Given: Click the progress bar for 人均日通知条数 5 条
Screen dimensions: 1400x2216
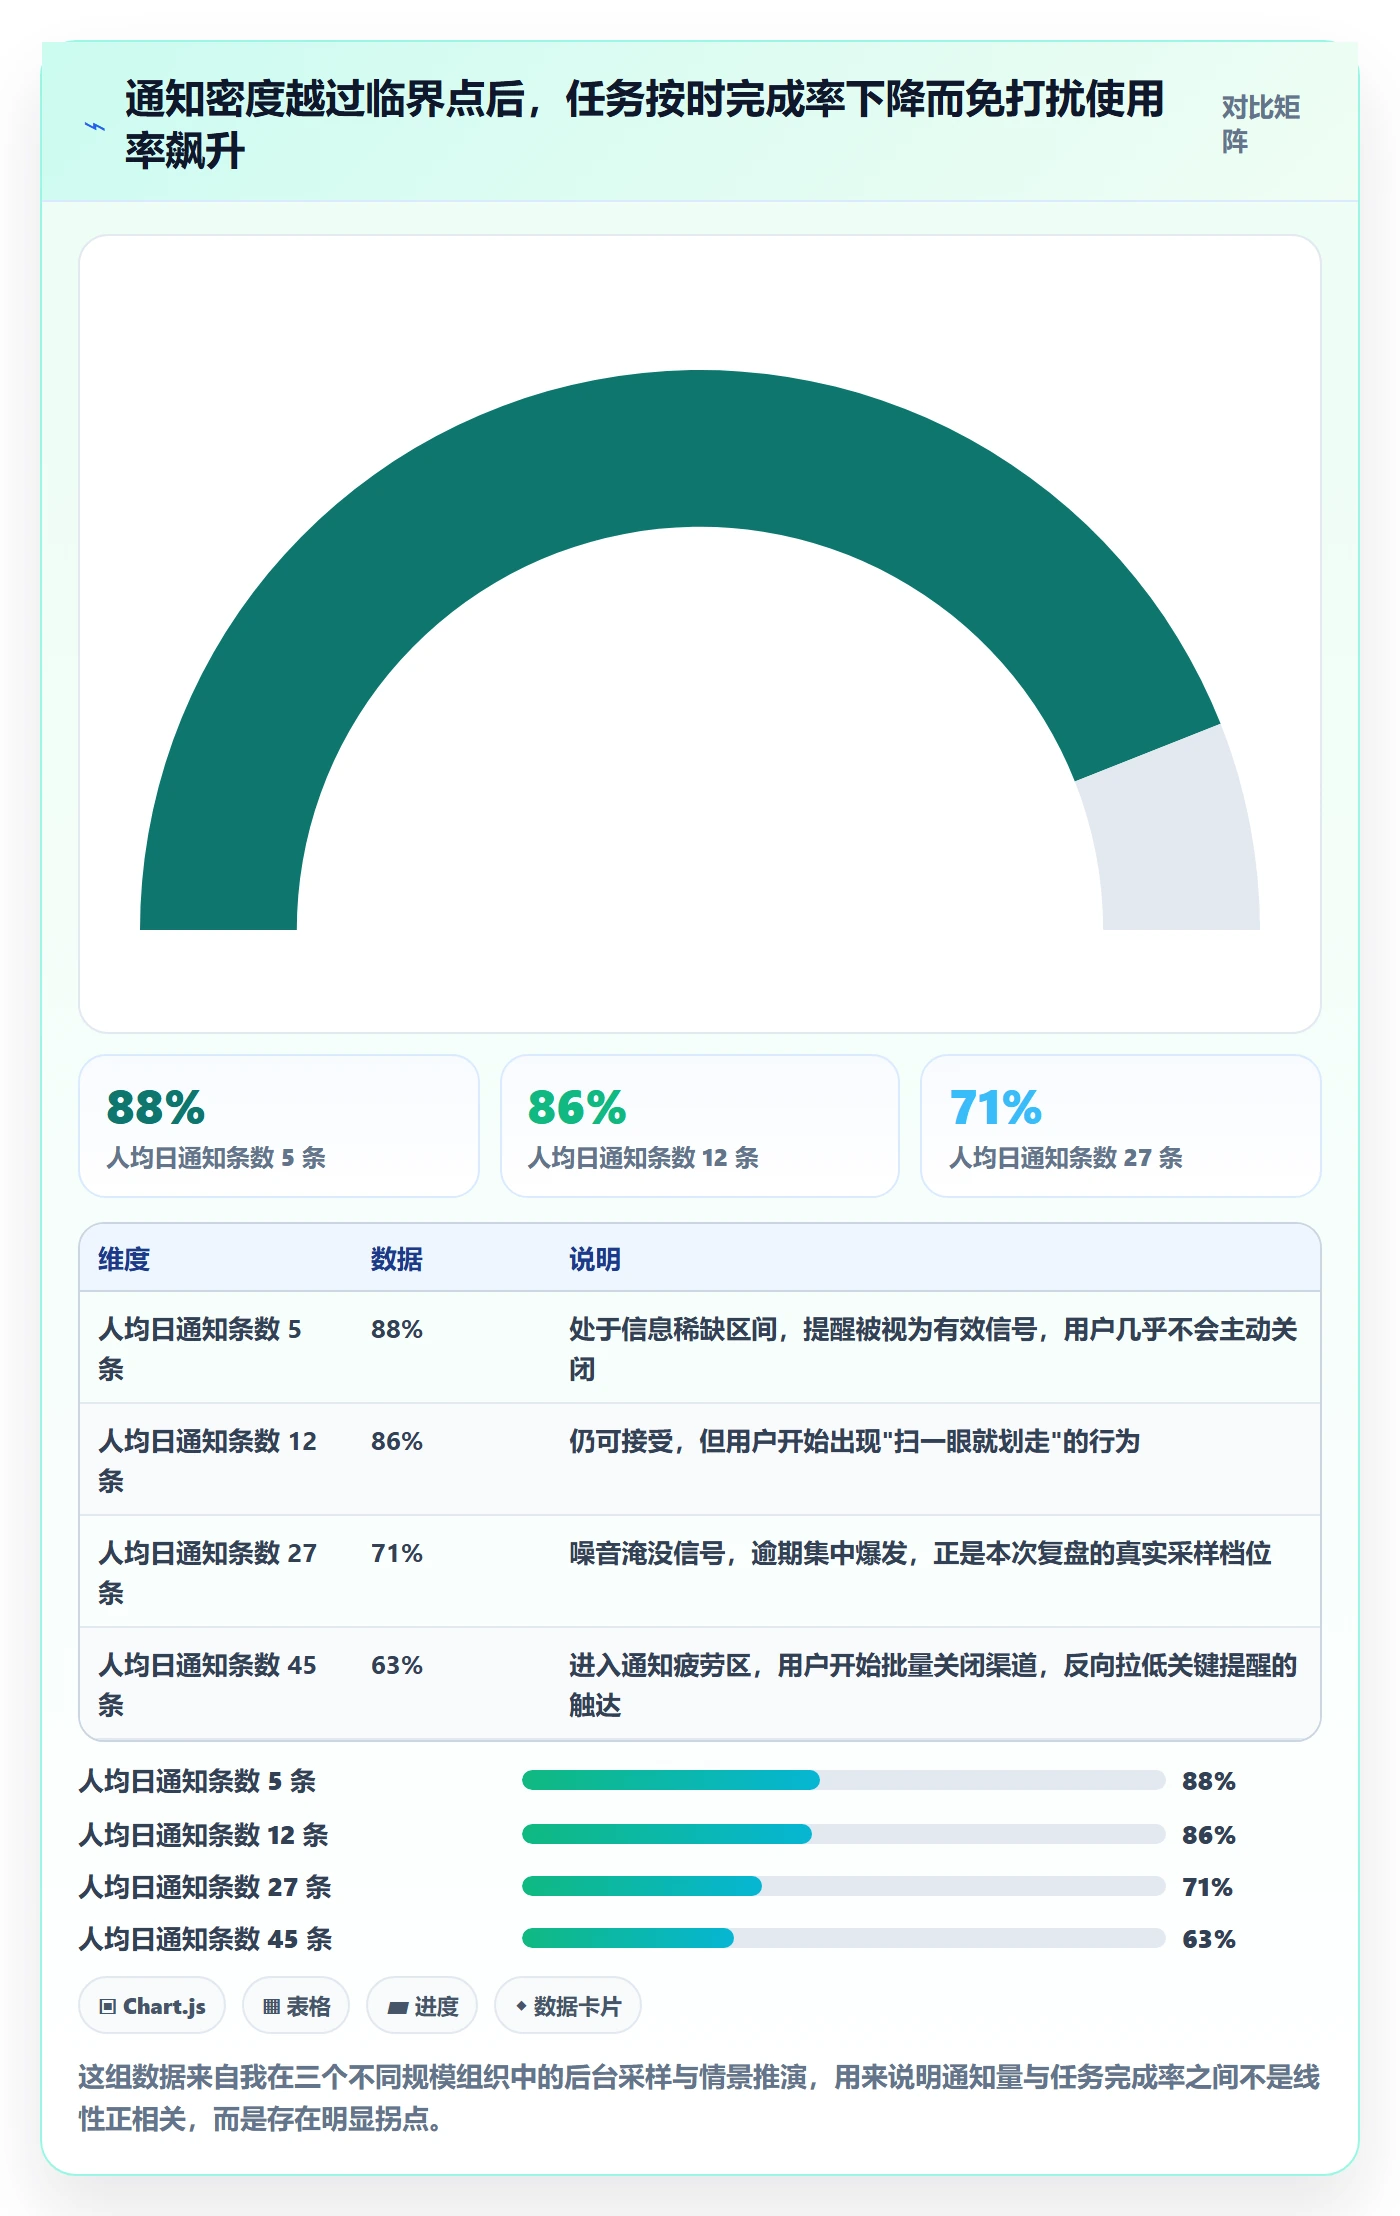Looking at the screenshot, I should coord(844,1780).
